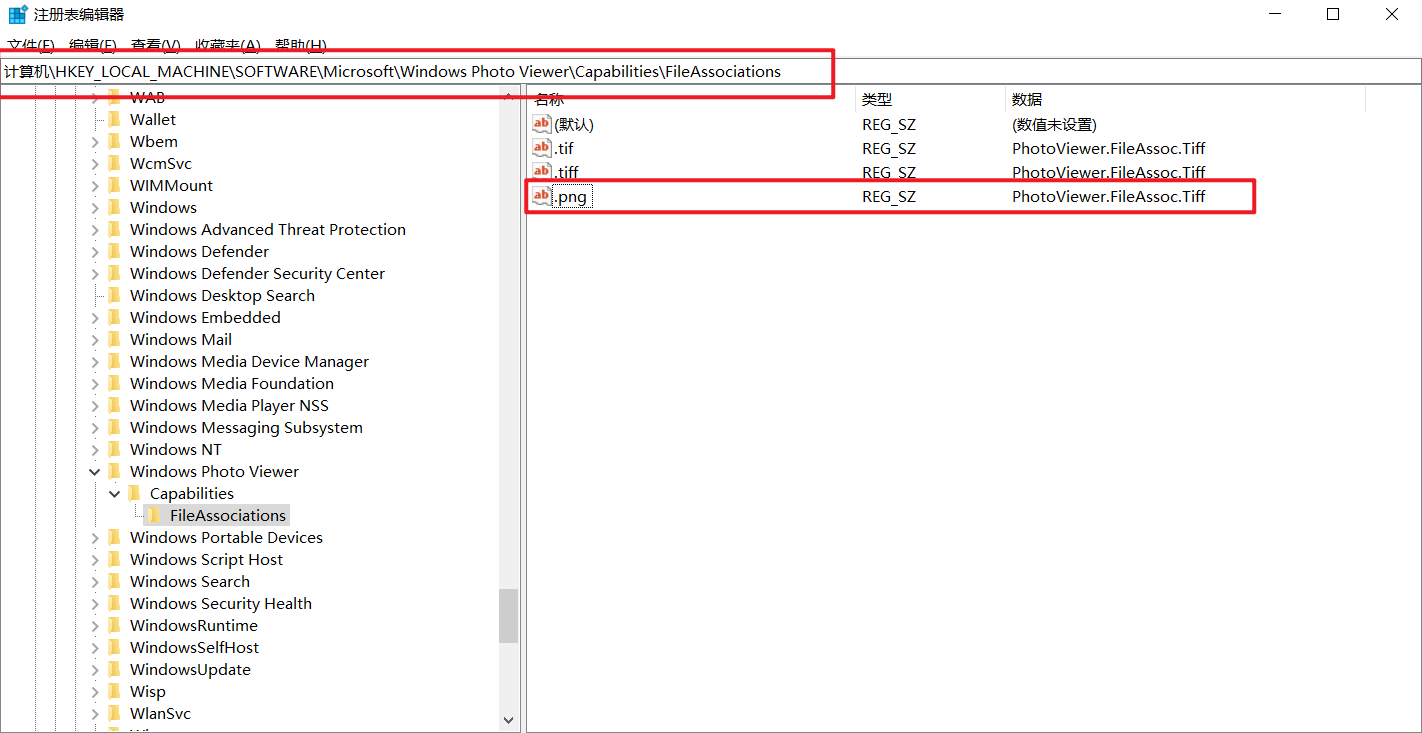The height and width of the screenshot is (733, 1422).
Task: Select Windows Media Player NSS tree item
Action: (229, 405)
